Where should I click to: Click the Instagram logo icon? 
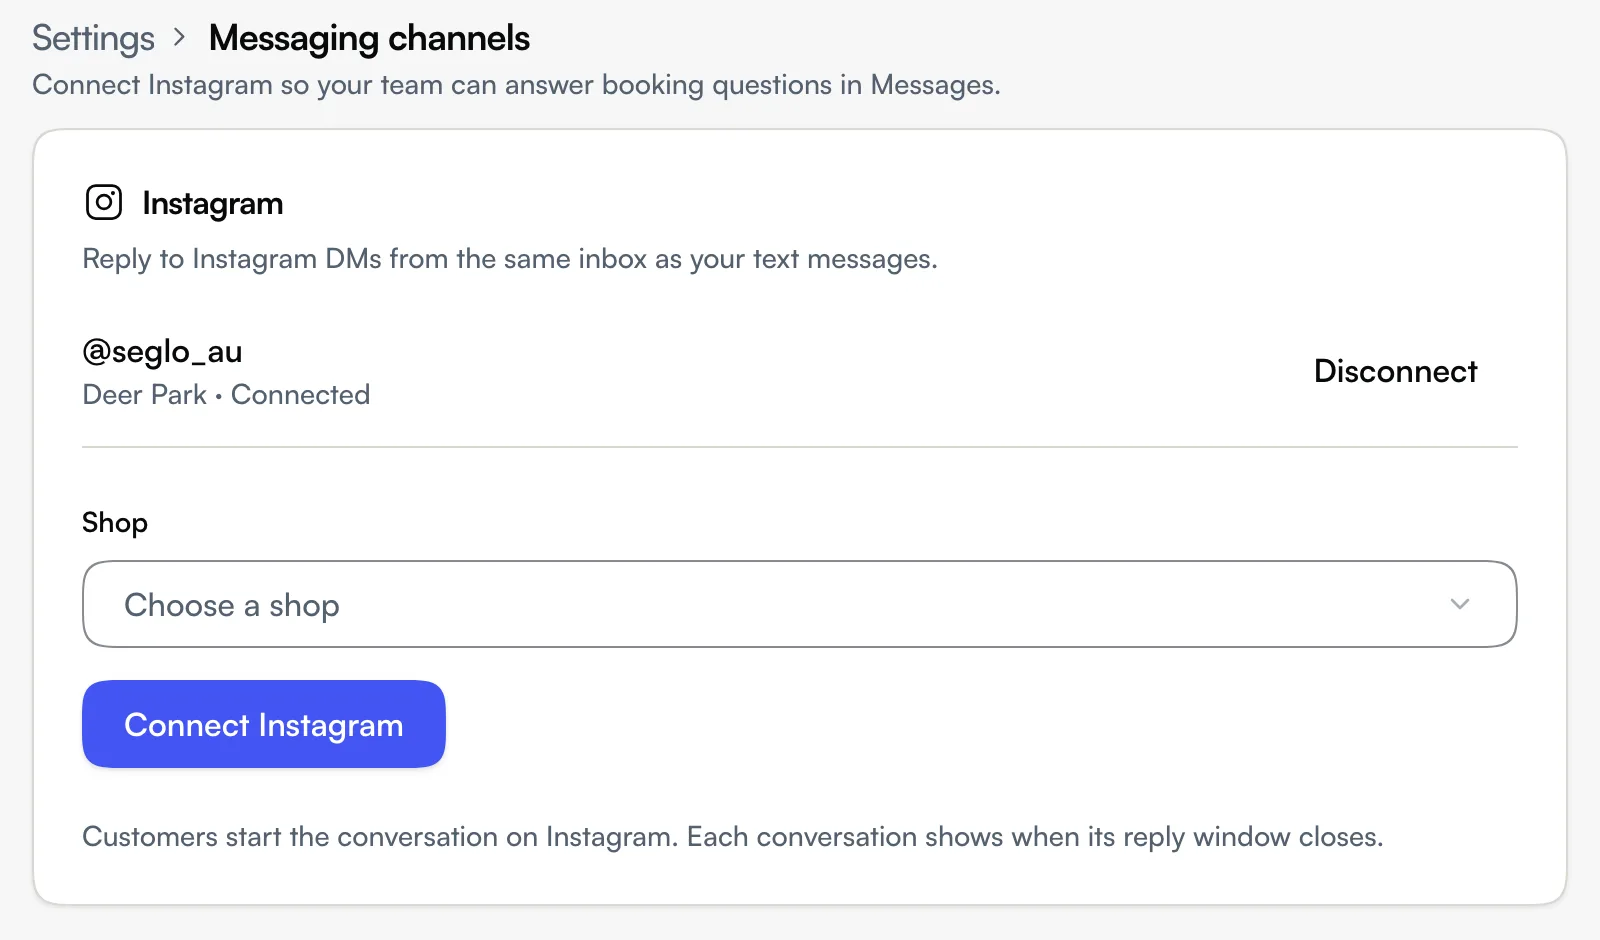click(104, 202)
